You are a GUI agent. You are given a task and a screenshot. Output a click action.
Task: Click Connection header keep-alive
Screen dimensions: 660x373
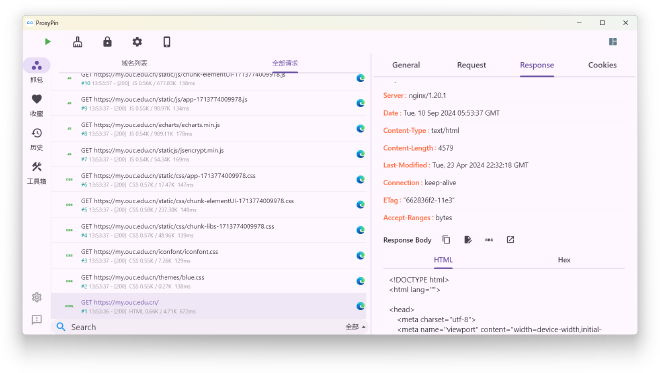(440, 183)
